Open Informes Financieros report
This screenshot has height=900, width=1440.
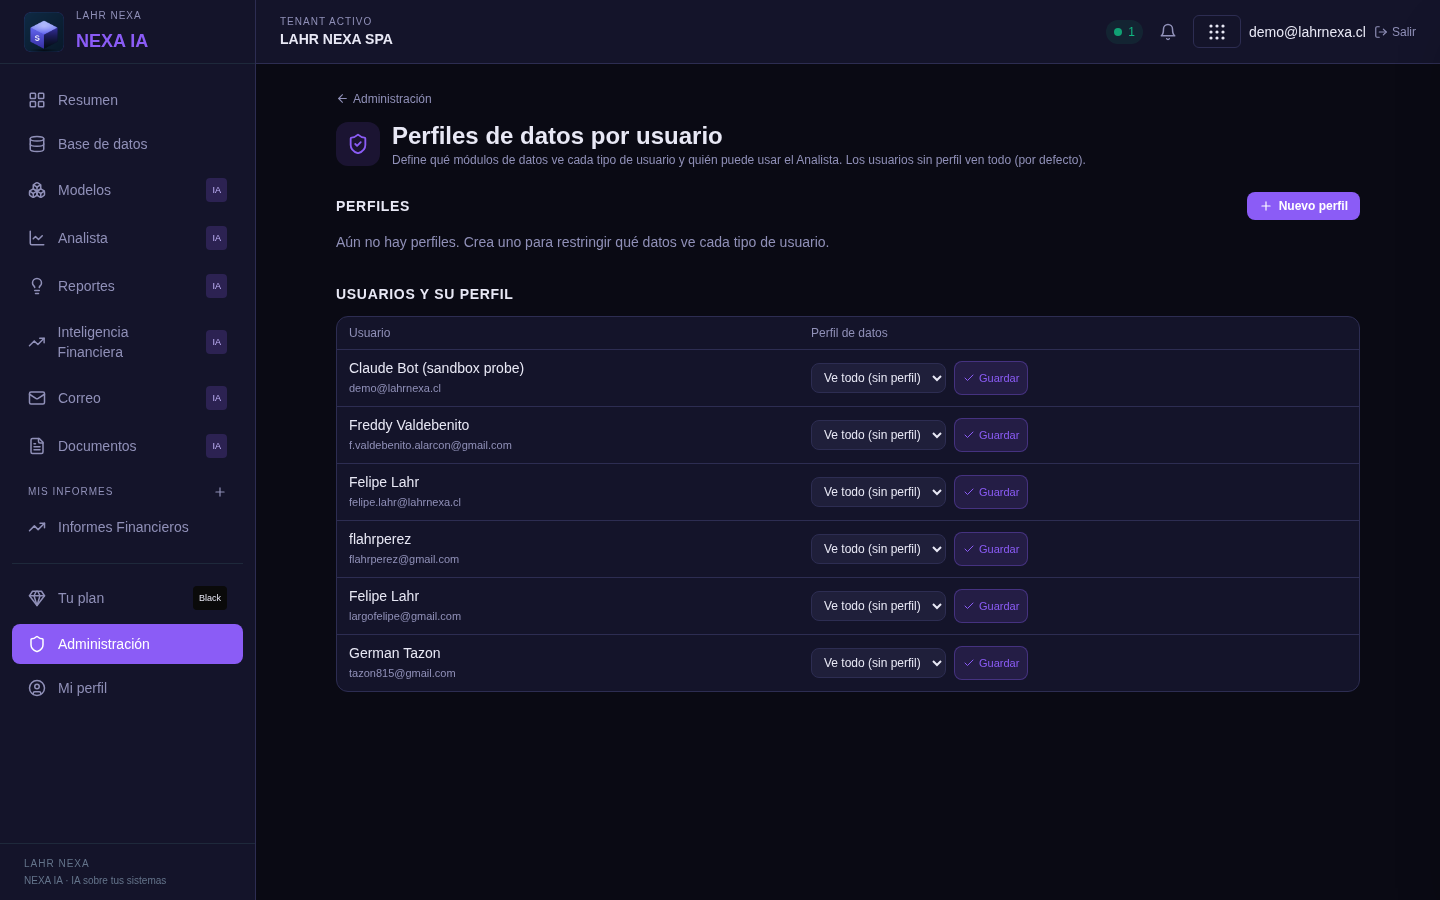coord(127,527)
